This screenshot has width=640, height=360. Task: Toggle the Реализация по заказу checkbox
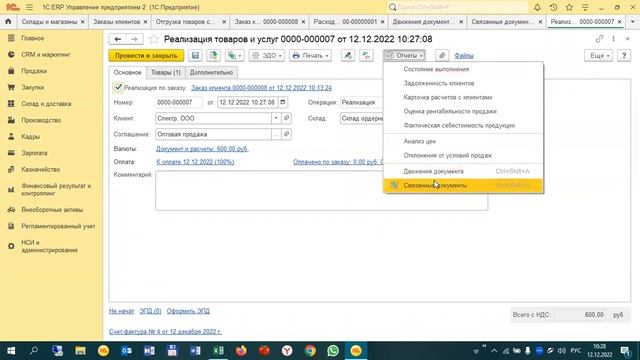118,87
